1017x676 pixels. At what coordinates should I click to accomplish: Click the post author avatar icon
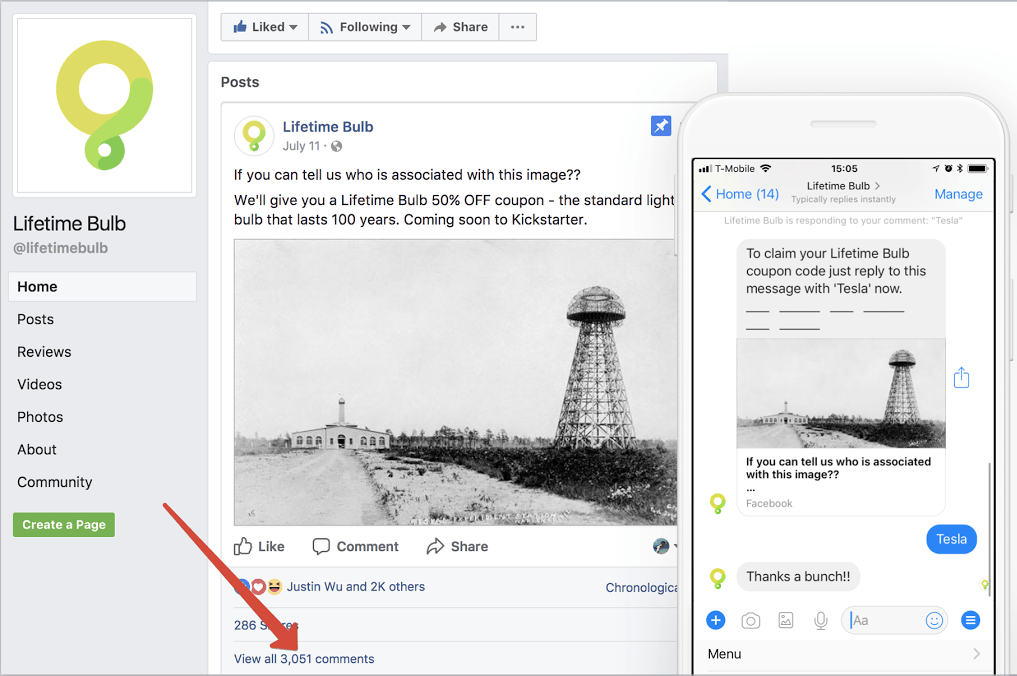[254, 136]
